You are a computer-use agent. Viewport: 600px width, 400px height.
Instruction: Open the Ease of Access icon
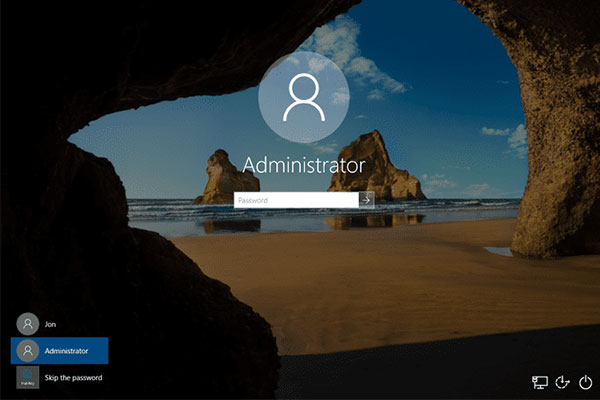562,382
